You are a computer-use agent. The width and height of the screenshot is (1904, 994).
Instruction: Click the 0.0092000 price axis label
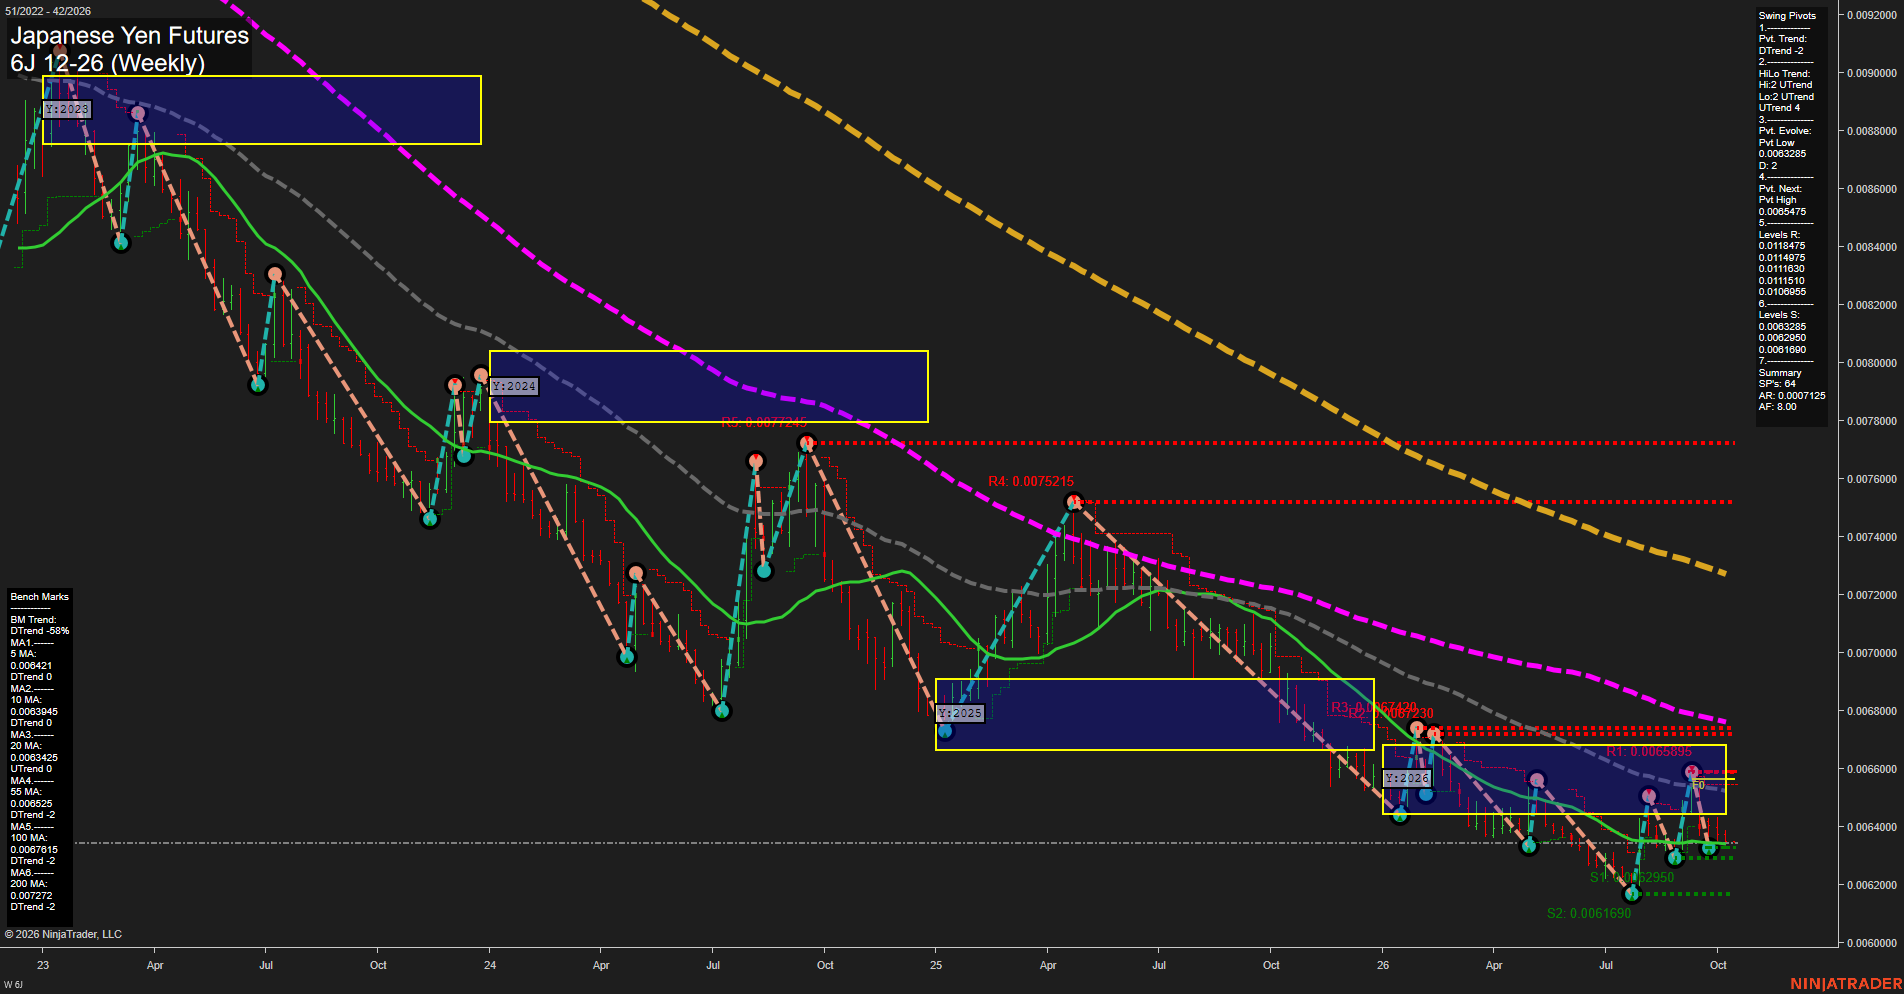pos(1872,15)
